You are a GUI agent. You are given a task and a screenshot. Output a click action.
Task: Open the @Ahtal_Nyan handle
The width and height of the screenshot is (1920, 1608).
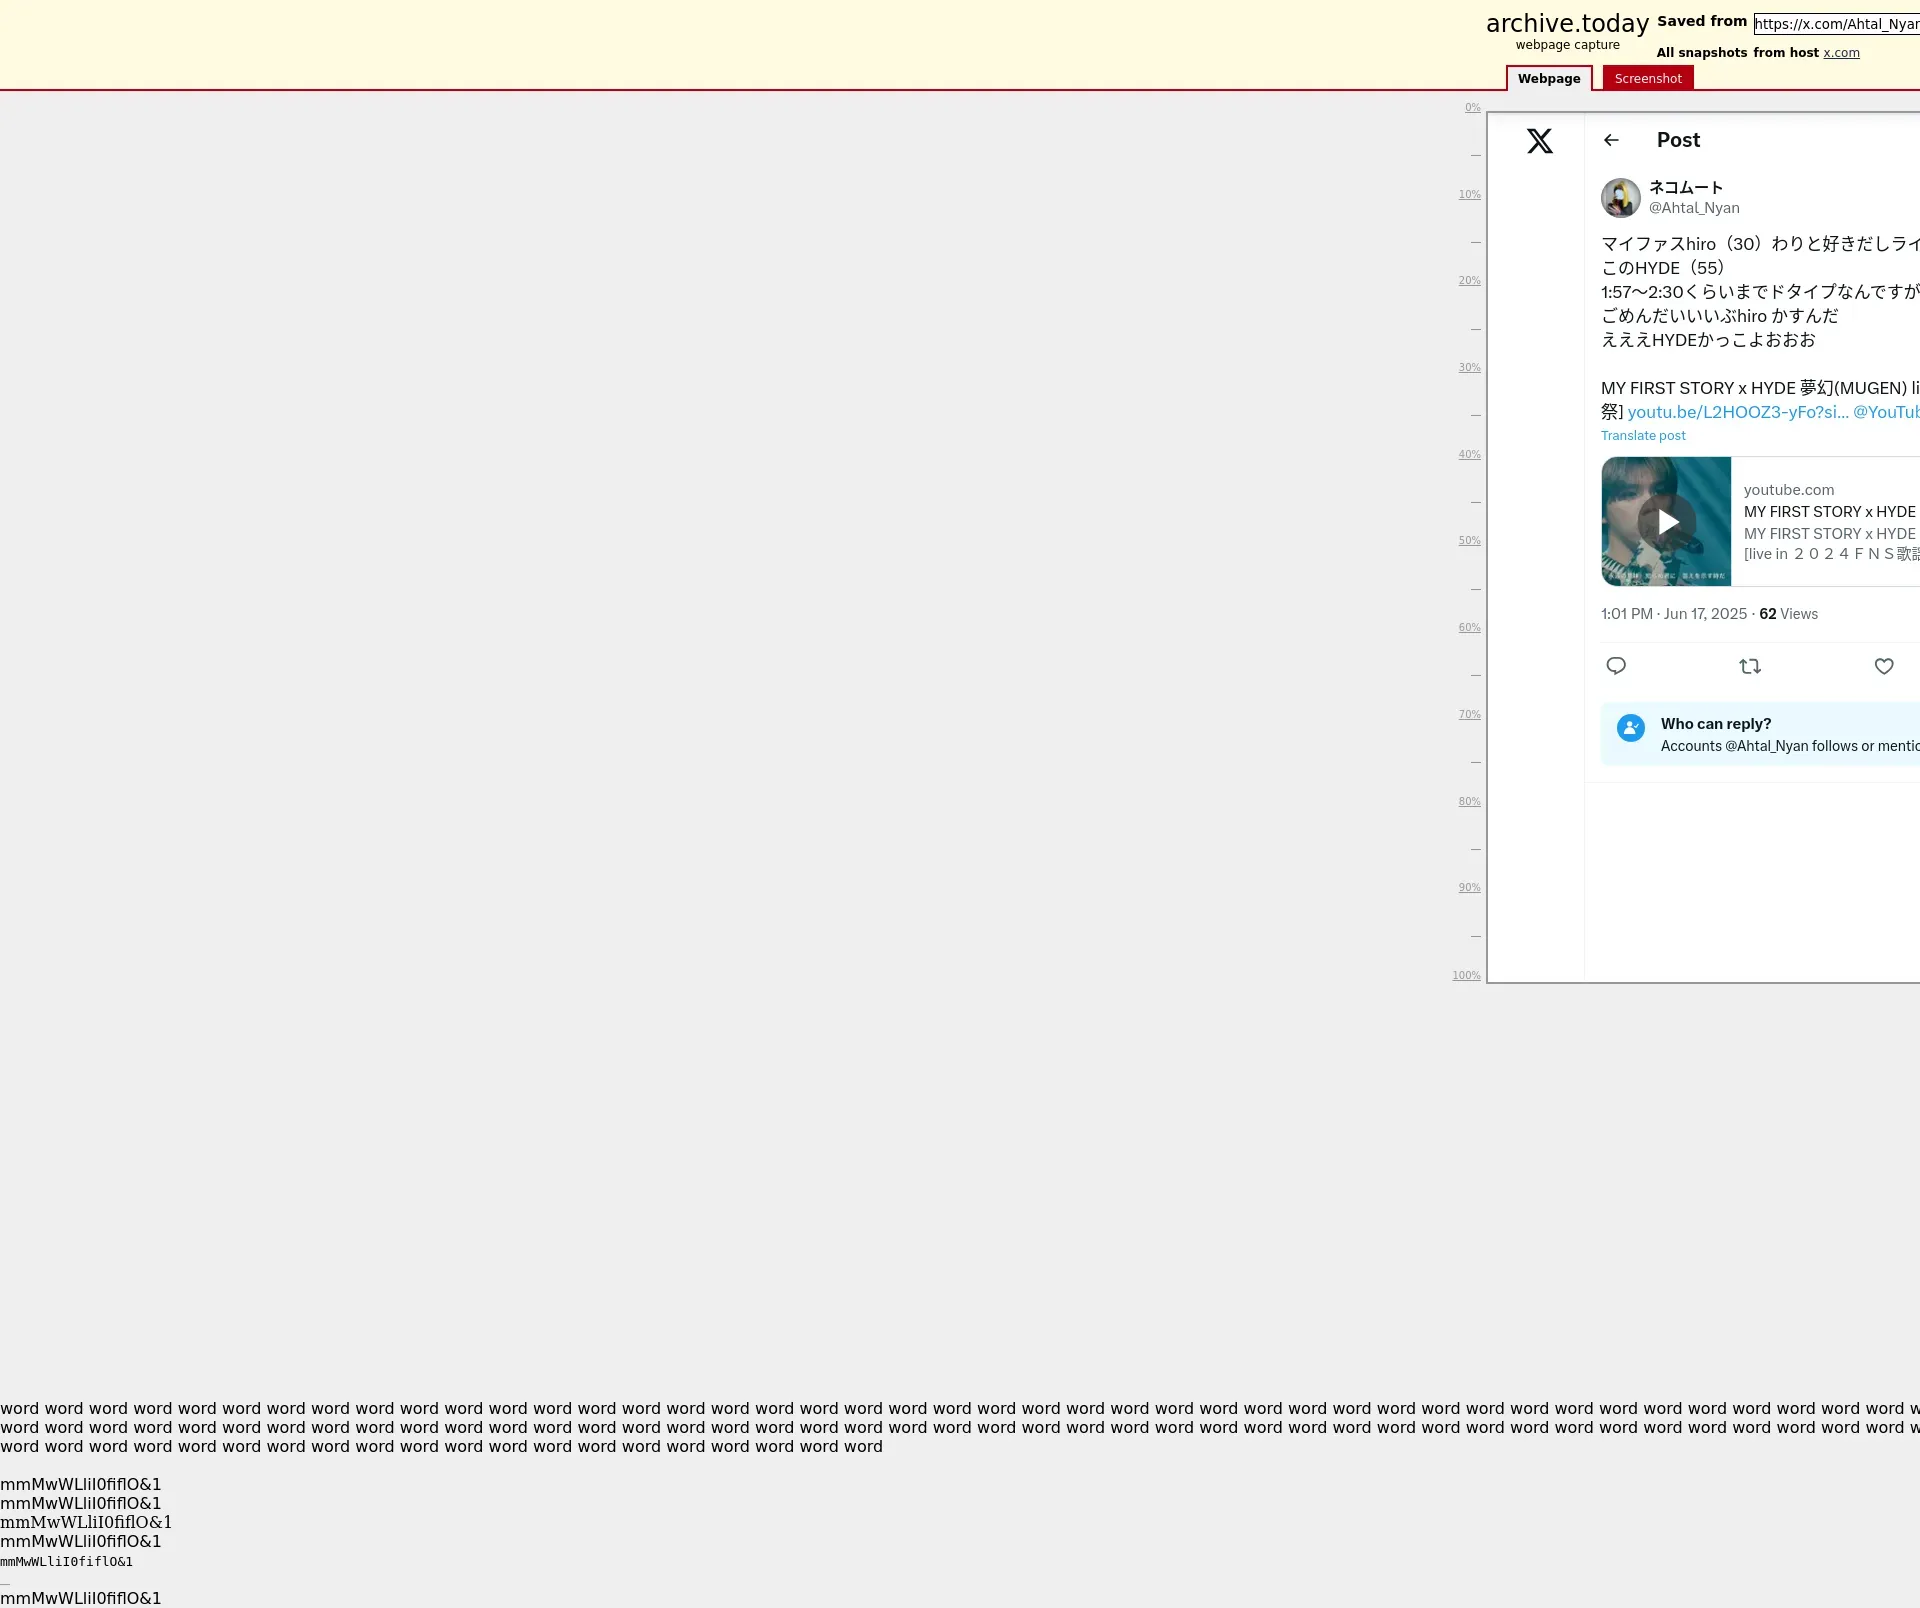tap(1694, 208)
